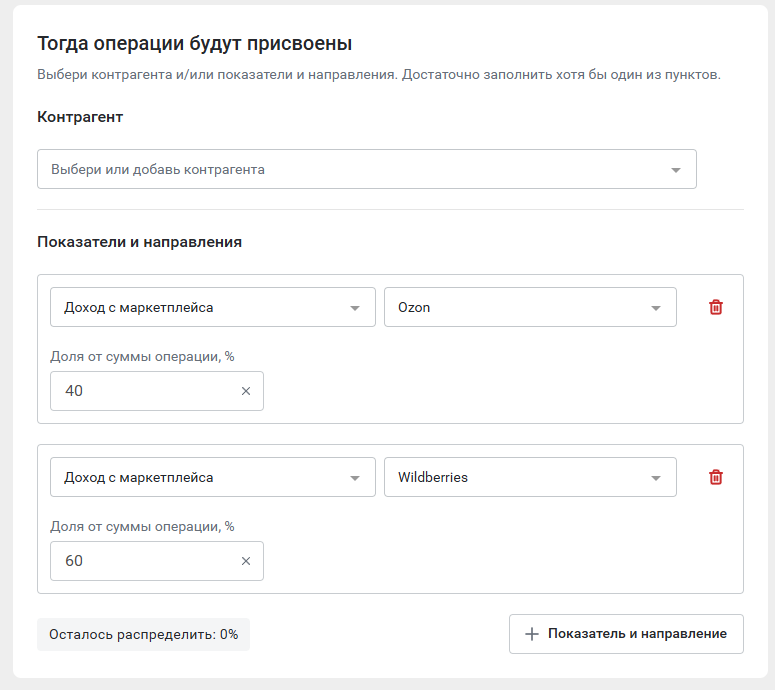Screen dimensions: 775x690
Task: Add new Показатель и направление
Action: coord(626,634)
